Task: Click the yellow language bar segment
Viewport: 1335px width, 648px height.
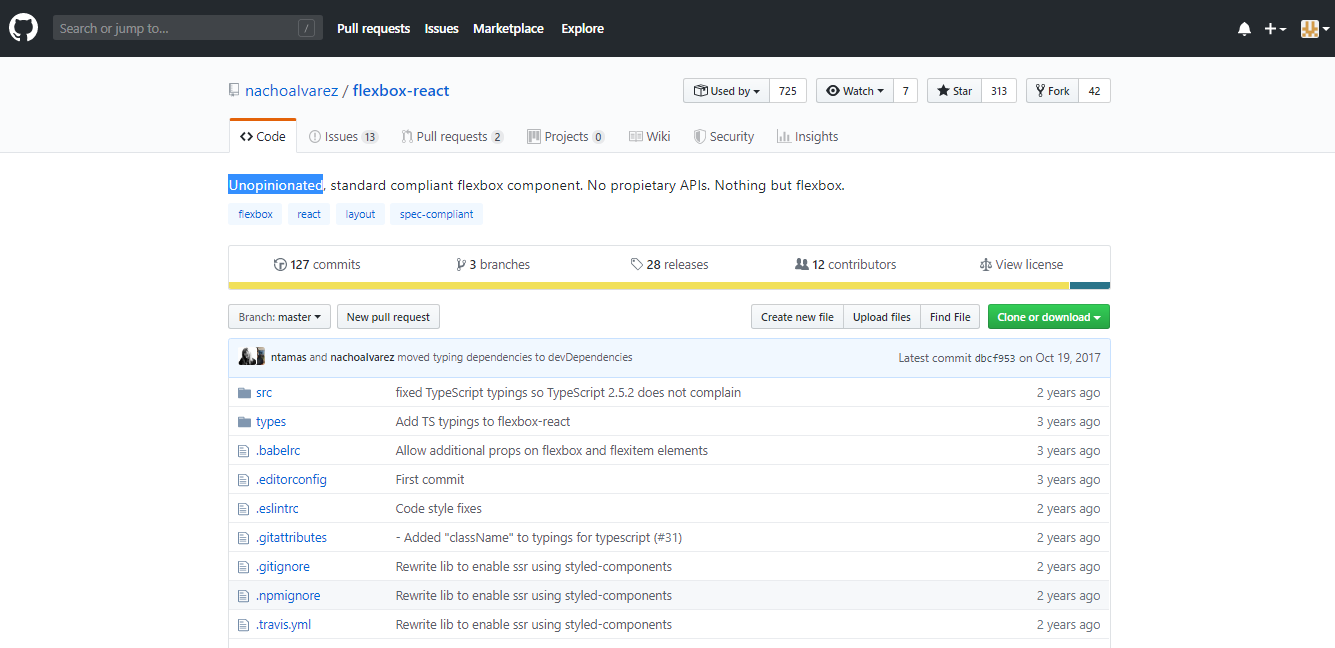Action: point(649,286)
